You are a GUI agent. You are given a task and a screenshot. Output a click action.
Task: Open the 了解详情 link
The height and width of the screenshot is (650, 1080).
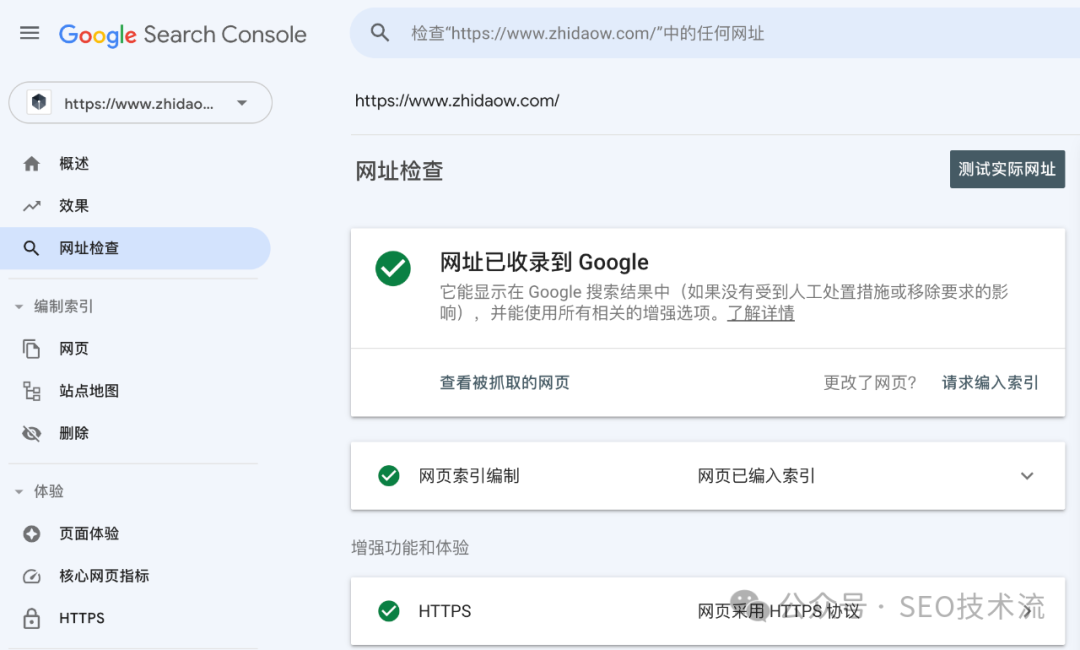tap(760, 313)
